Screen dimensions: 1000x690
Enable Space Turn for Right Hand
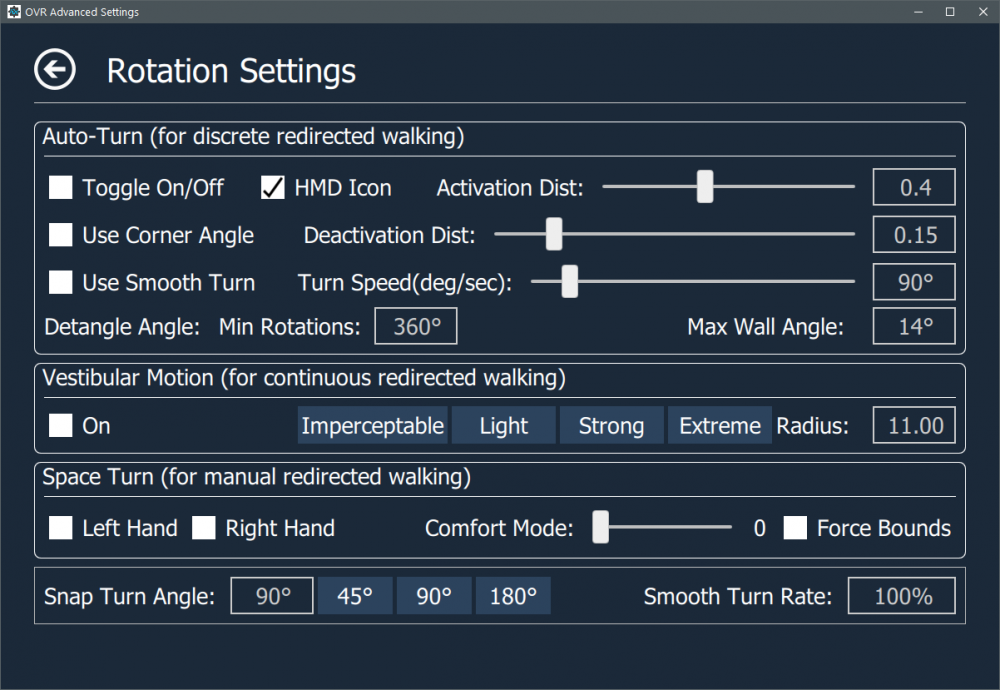tap(204, 528)
